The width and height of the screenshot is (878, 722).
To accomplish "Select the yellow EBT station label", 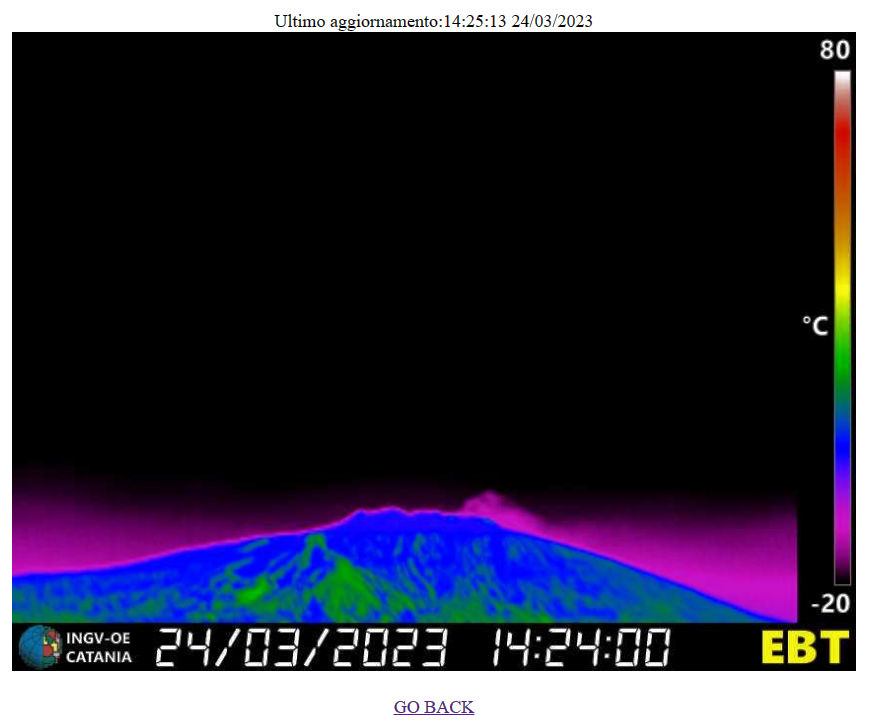I will click(x=804, y=647).
